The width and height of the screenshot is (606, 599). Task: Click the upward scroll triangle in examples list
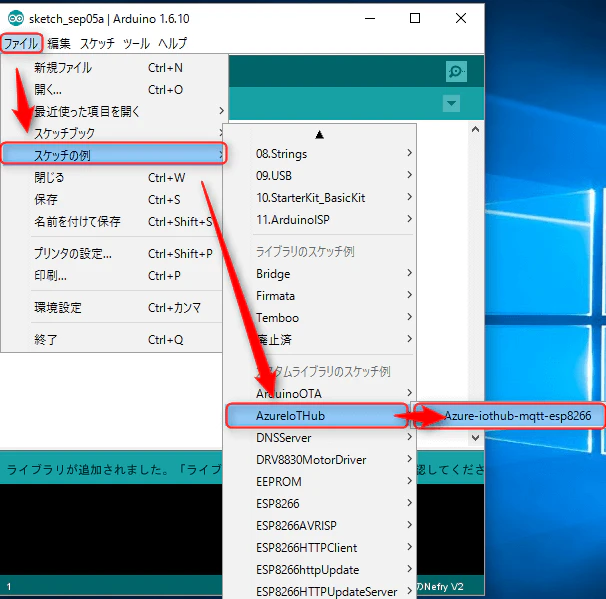(x=319, y=134)
